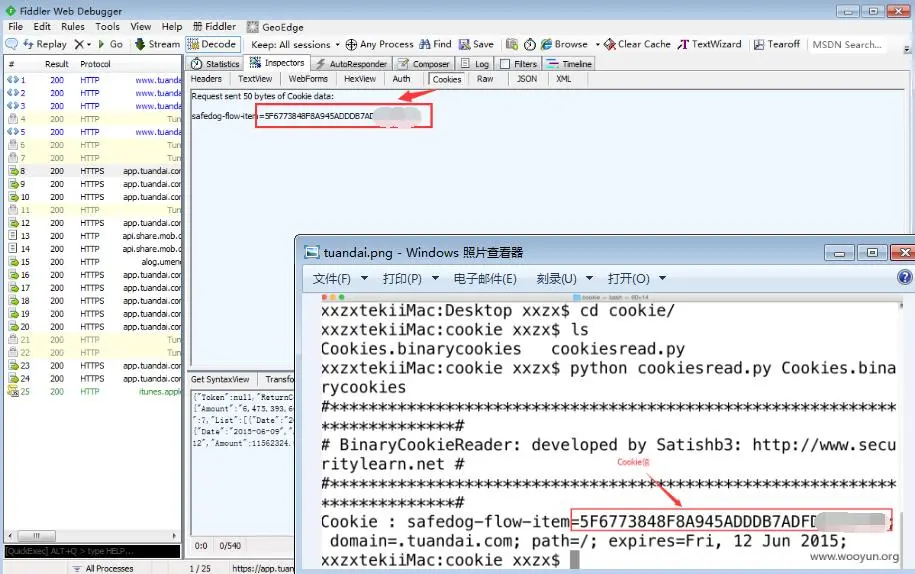This screenshot has width=915, height=574.
Task: Click the timer stopwatch icon in toolbar
Action: 530,44
